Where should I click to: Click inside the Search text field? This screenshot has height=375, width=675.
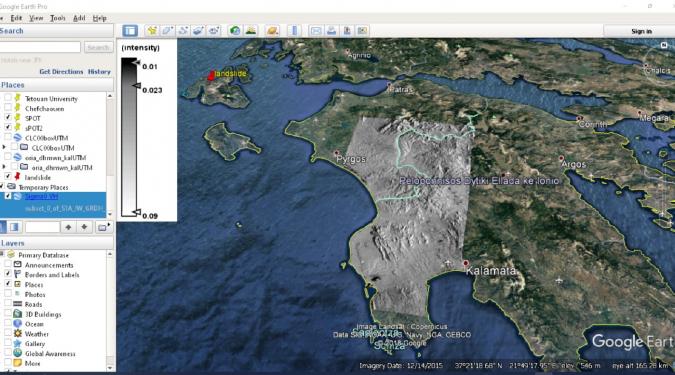[40, 47]
